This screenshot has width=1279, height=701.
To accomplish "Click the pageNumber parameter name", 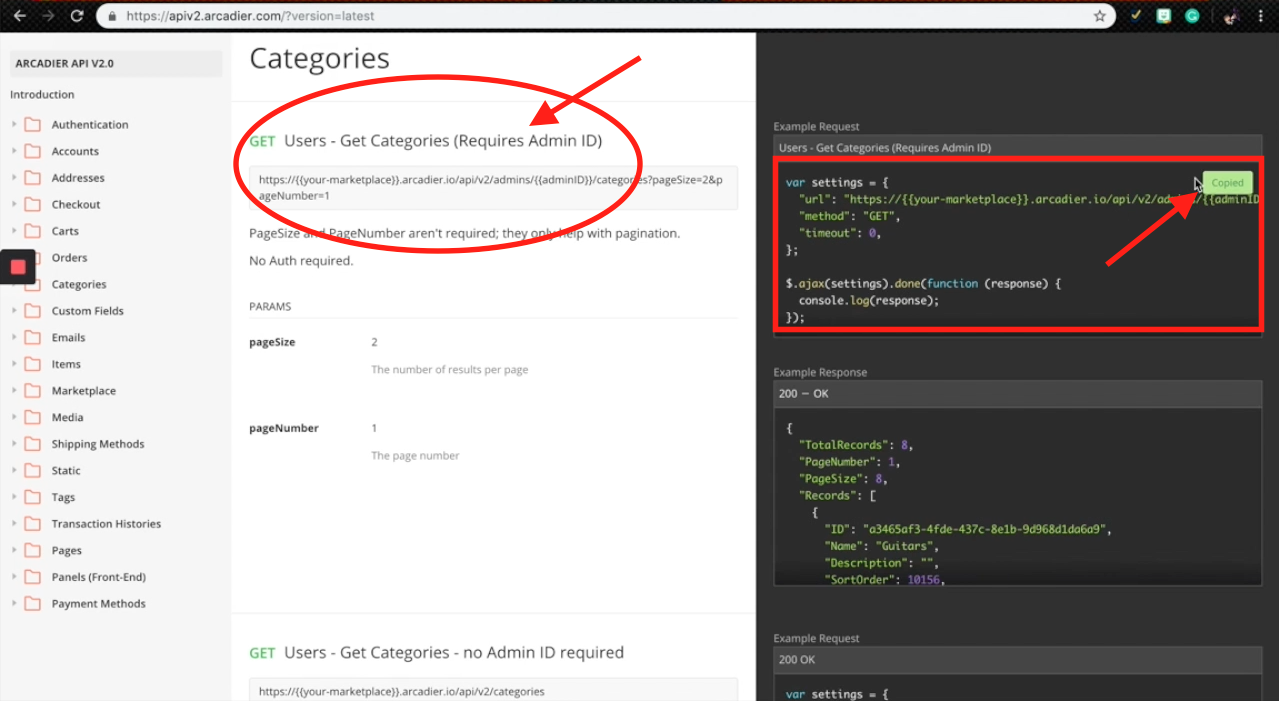I will click(284, 428).
